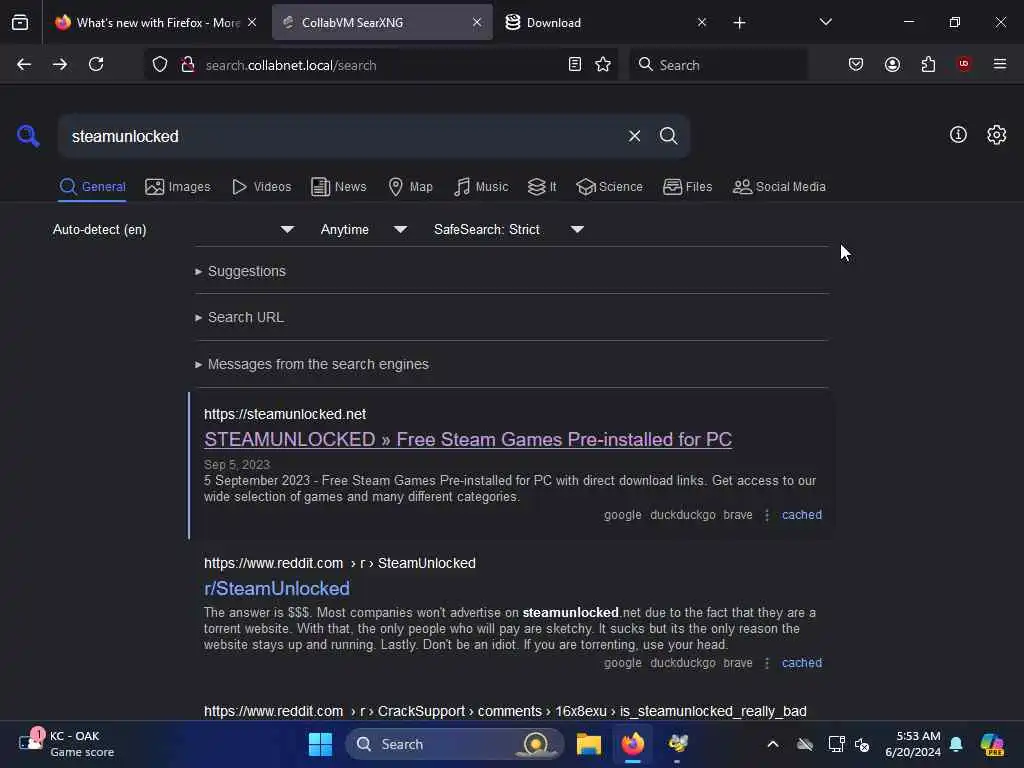Select the General search category
Image resolution: width=1024 pixels, height=768 pixels.
click(92, 187)
